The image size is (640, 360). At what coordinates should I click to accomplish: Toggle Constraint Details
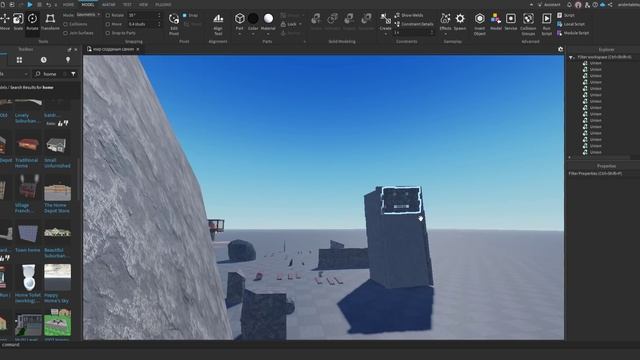pyautogui.click(x=414, y=24)
